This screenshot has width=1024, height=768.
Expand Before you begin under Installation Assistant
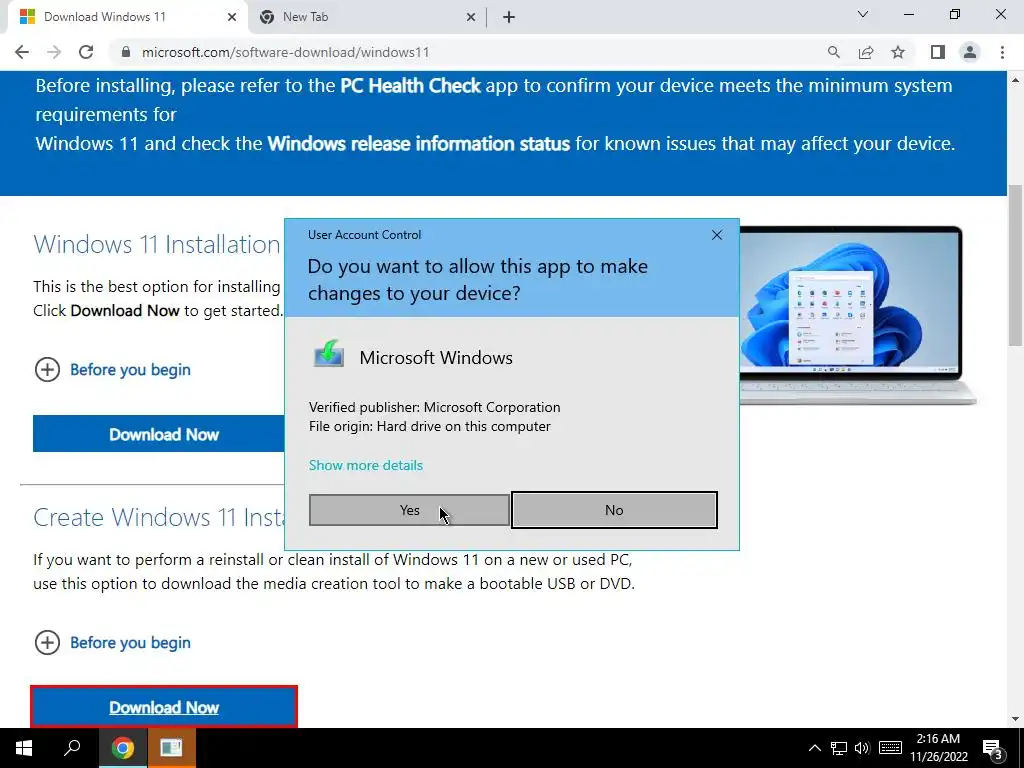point(112,370)
